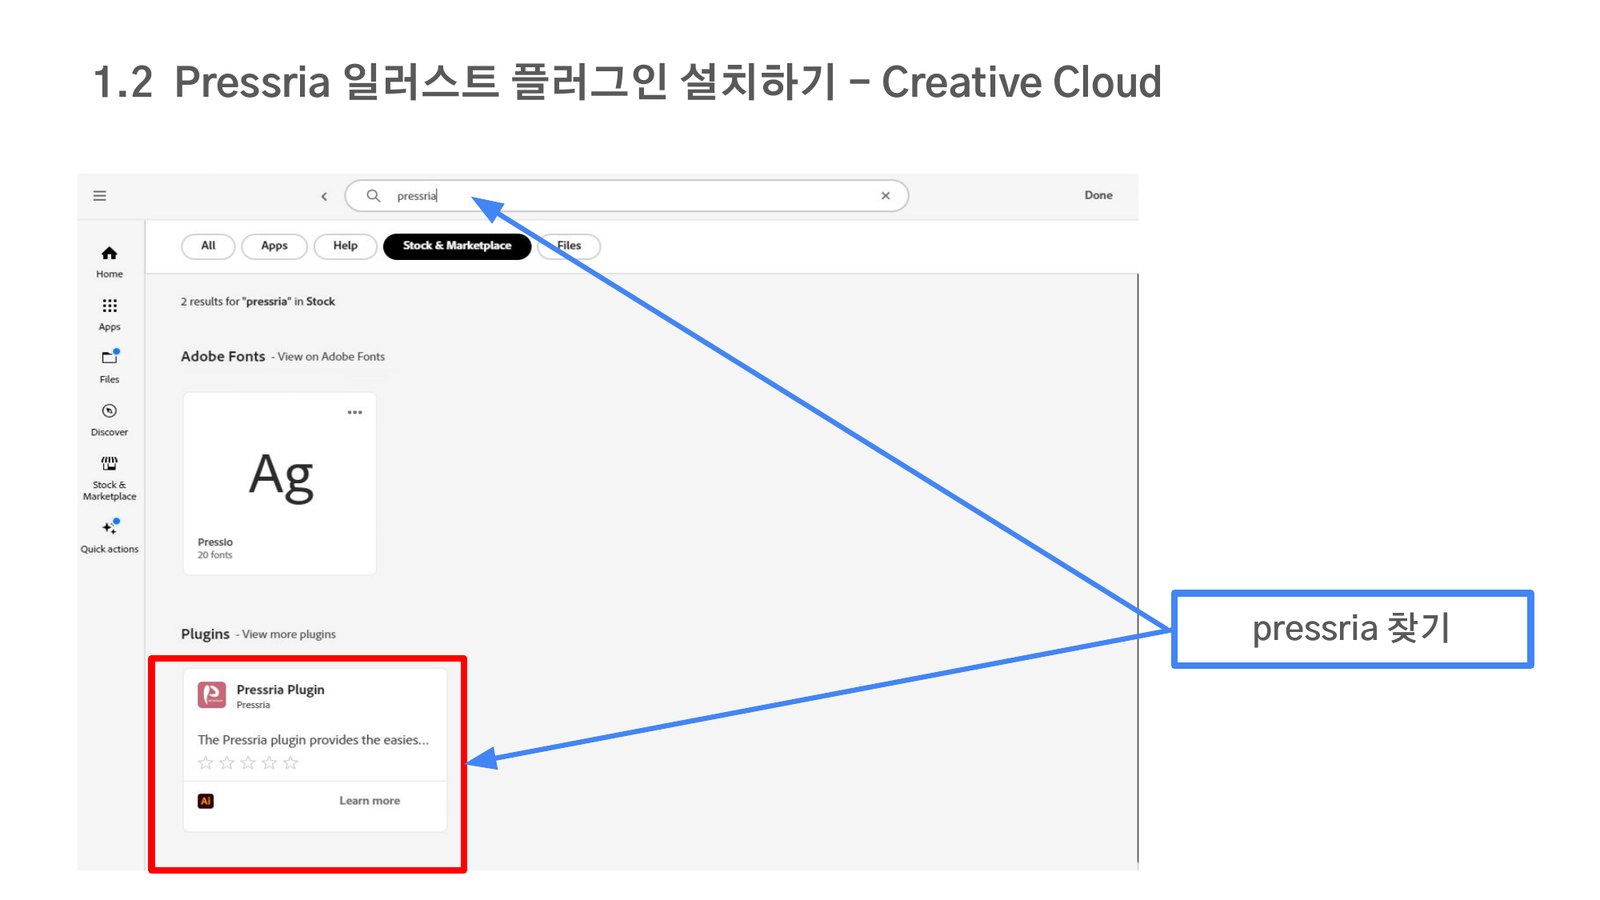Open Discover in the sidebar

[x=110, y=420]
